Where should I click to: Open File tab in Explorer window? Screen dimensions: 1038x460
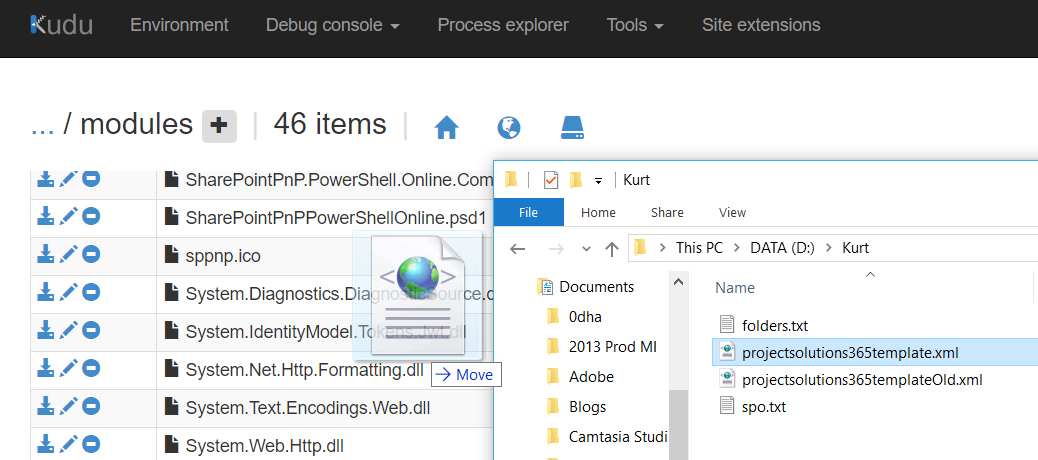click(529, 212)
